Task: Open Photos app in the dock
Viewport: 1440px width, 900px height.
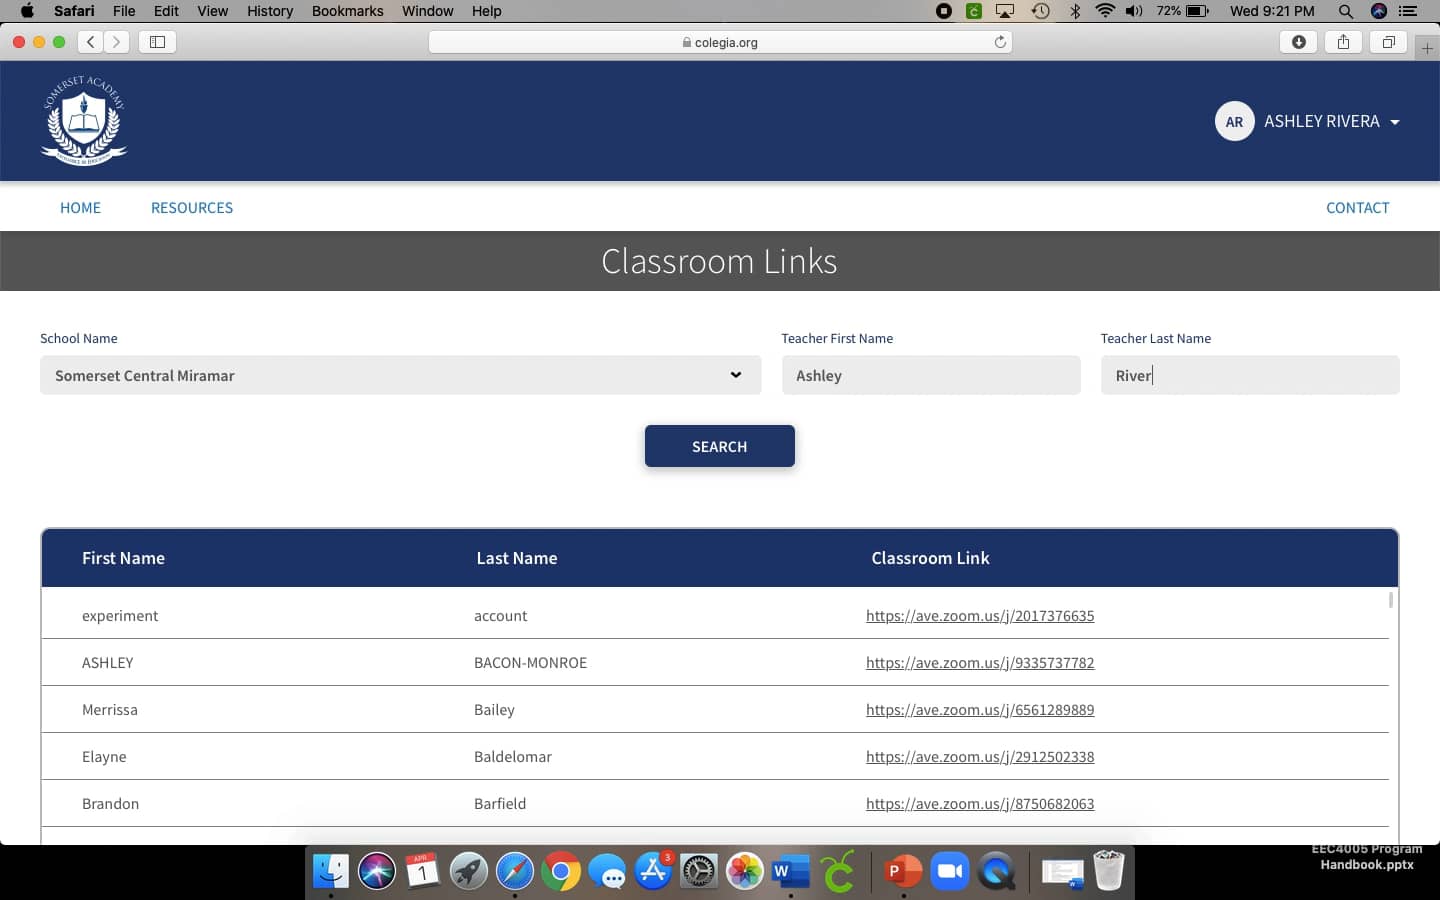Action: (745, 871)
